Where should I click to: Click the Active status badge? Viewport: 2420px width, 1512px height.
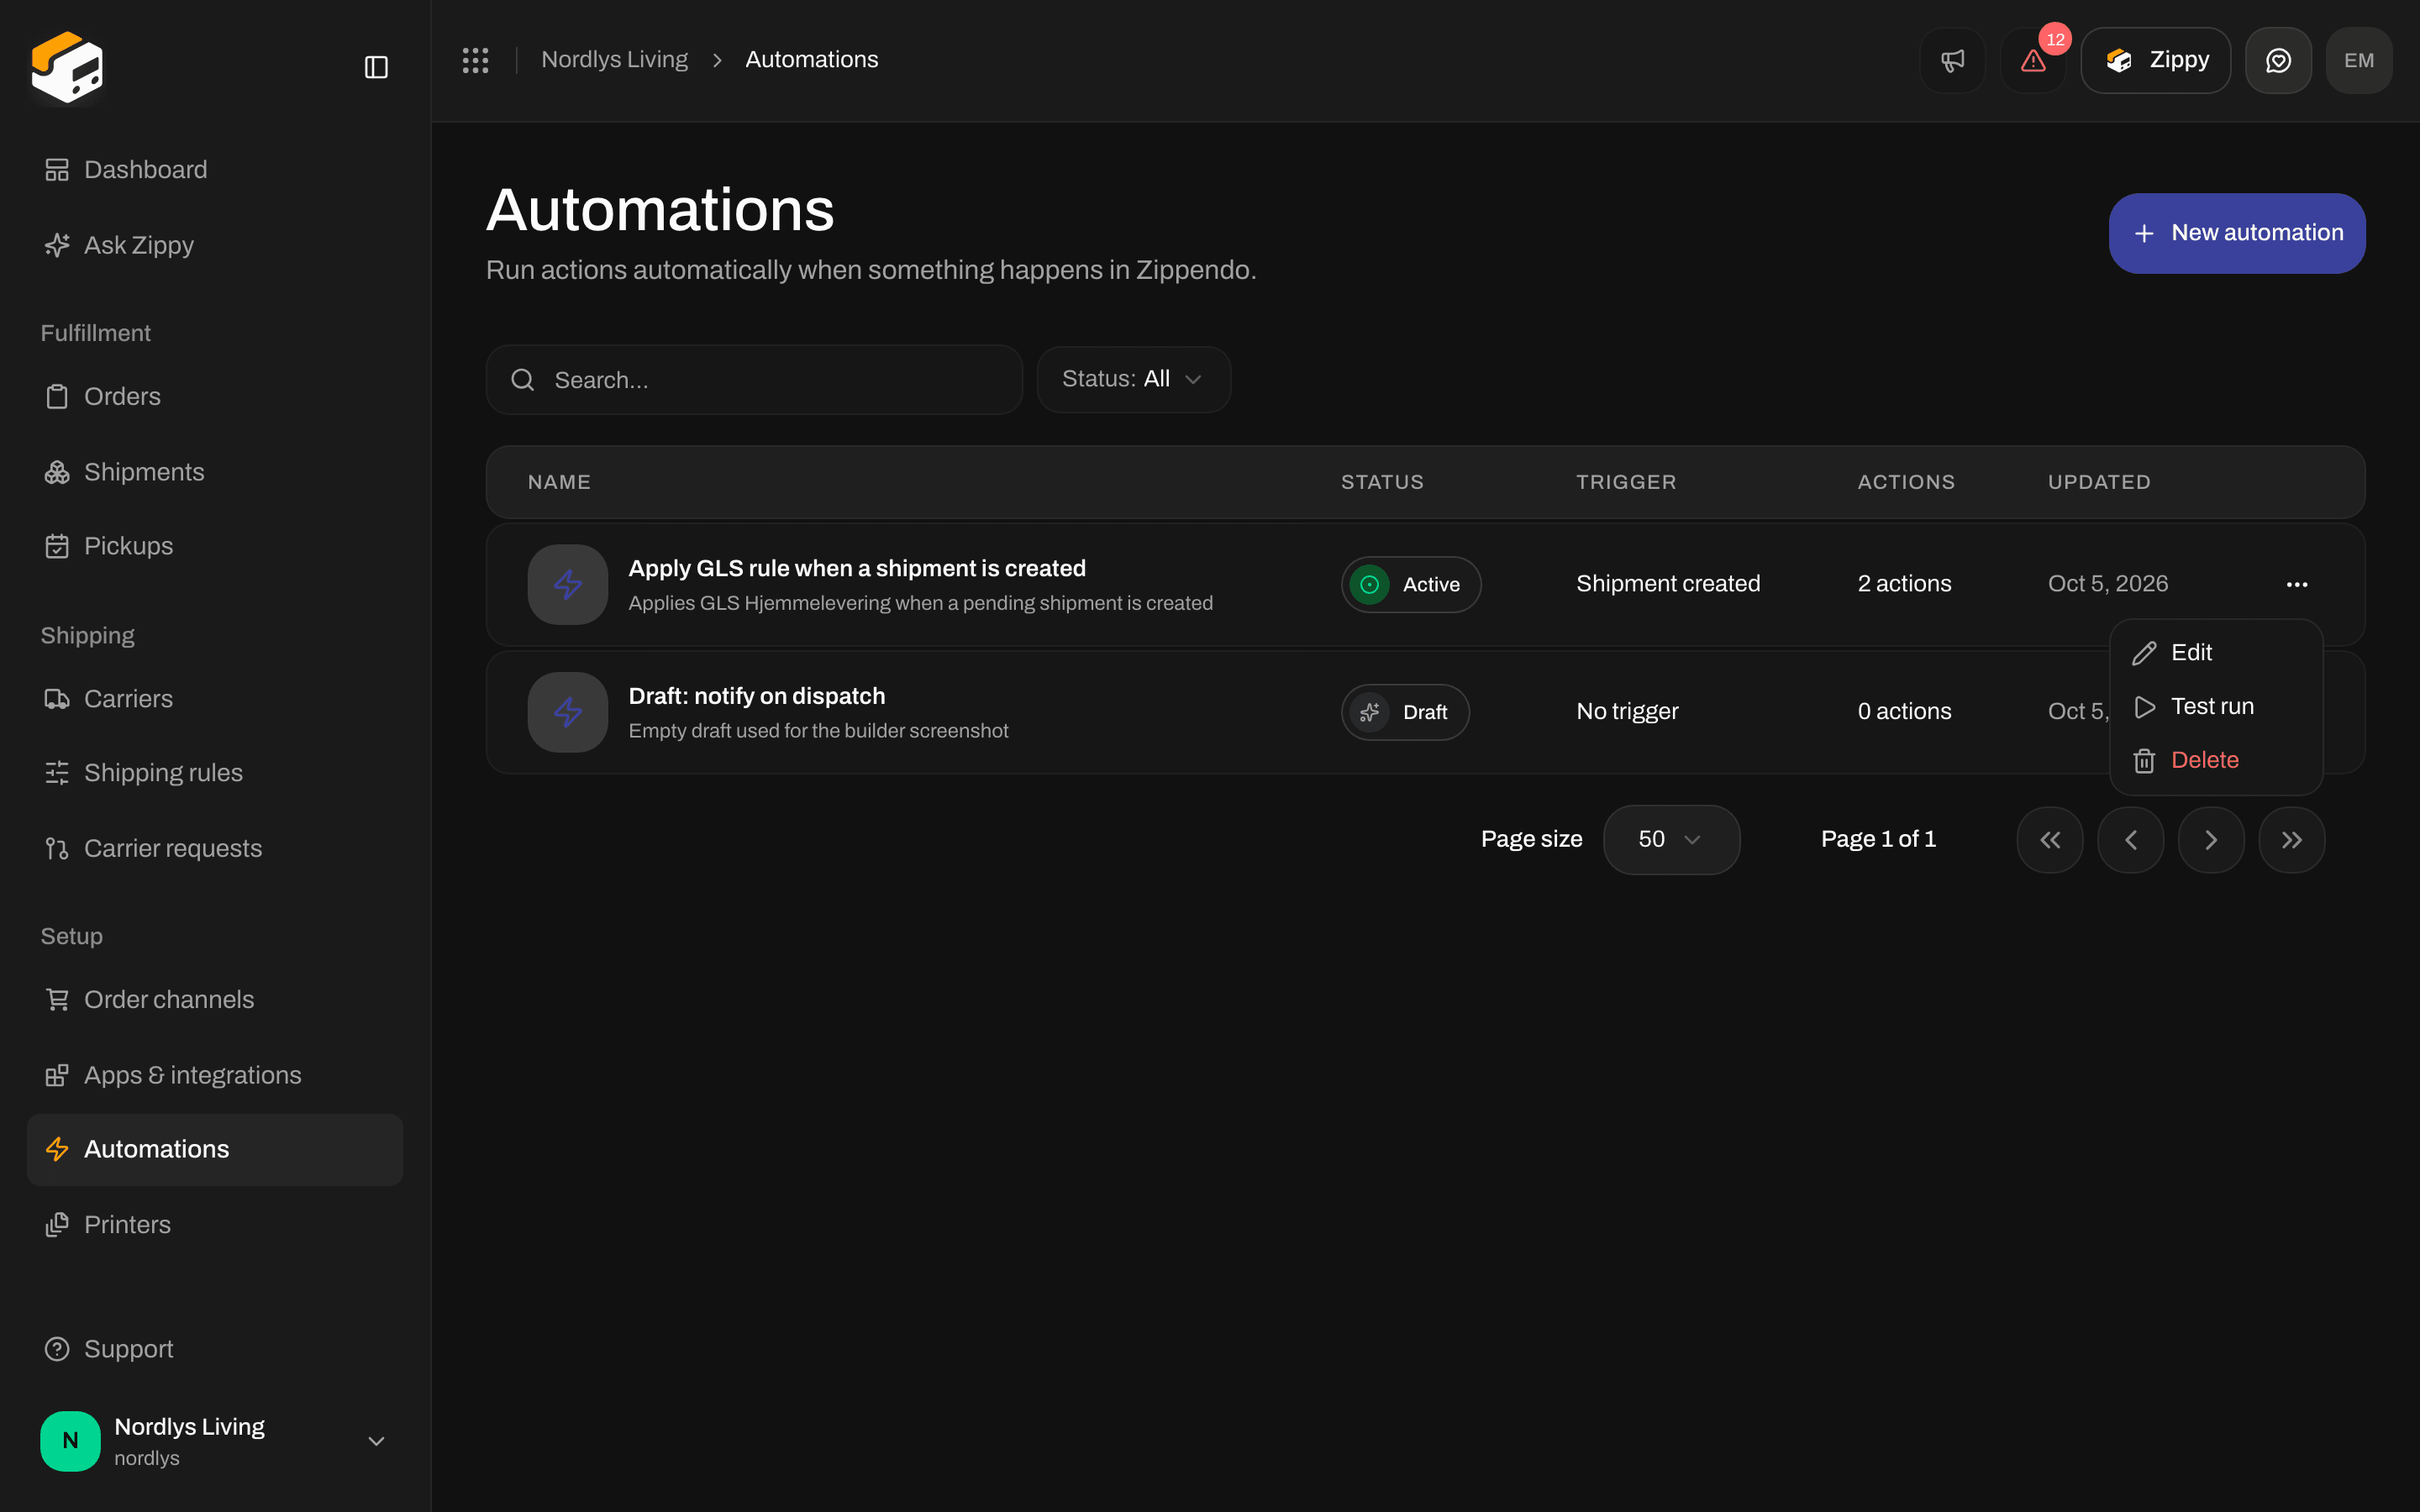coord(1410,584)
